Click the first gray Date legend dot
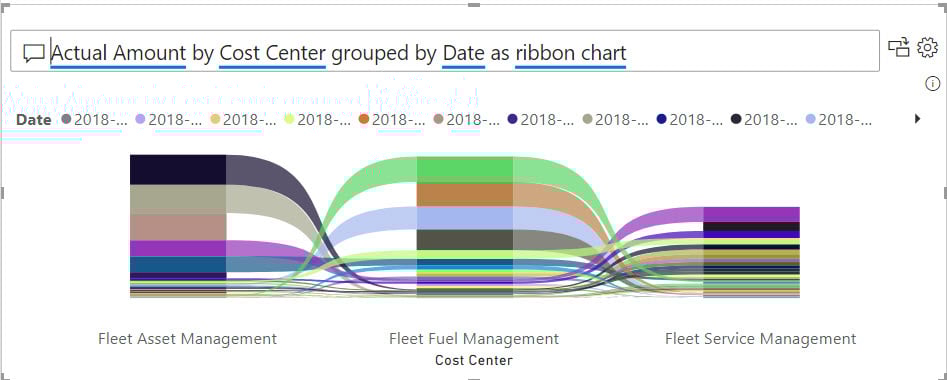The width and height of the screenshot is (947, 380). (66, 120)
